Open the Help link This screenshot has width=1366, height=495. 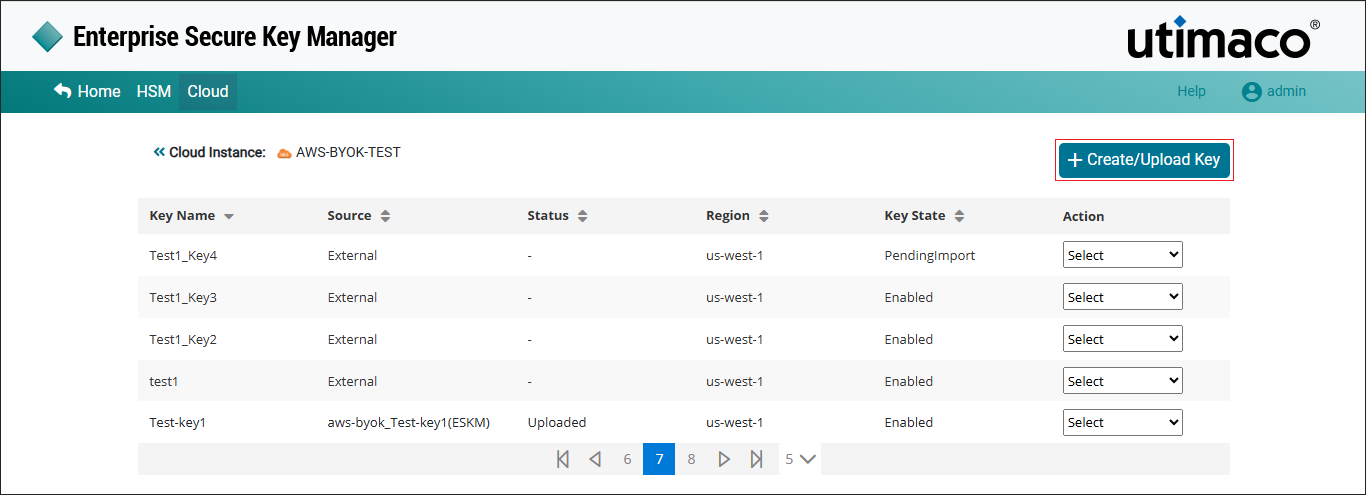click(x=1191, y=91)
